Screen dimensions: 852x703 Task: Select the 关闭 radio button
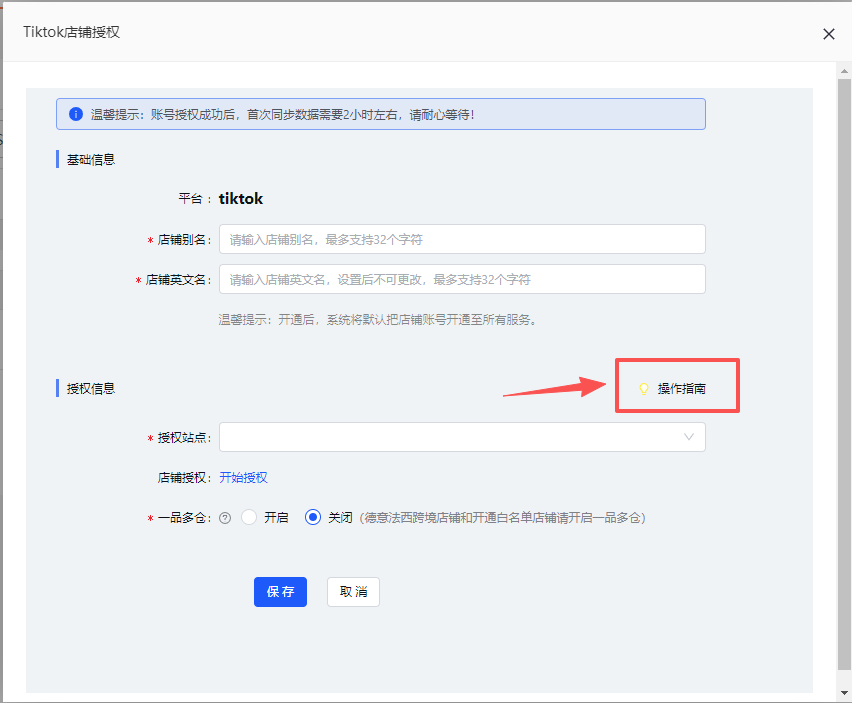(x=313, y=517)
